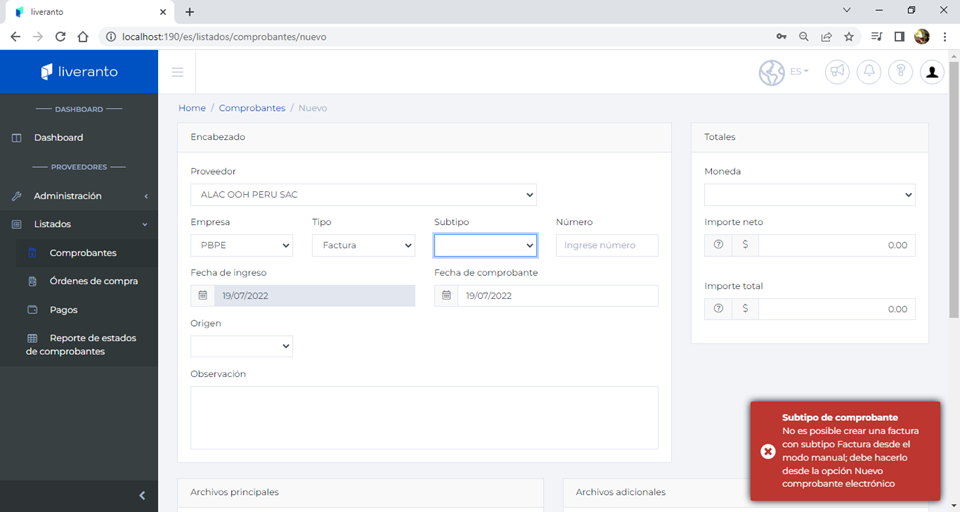This screenshot has width=960, height=512.
Task: Open Tipo dropdown showing Factura
Action: 364,245
